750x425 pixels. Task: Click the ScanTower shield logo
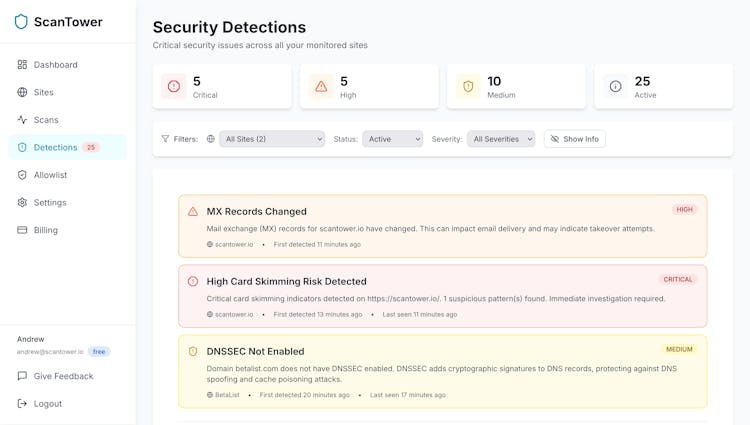pos(21,21)
